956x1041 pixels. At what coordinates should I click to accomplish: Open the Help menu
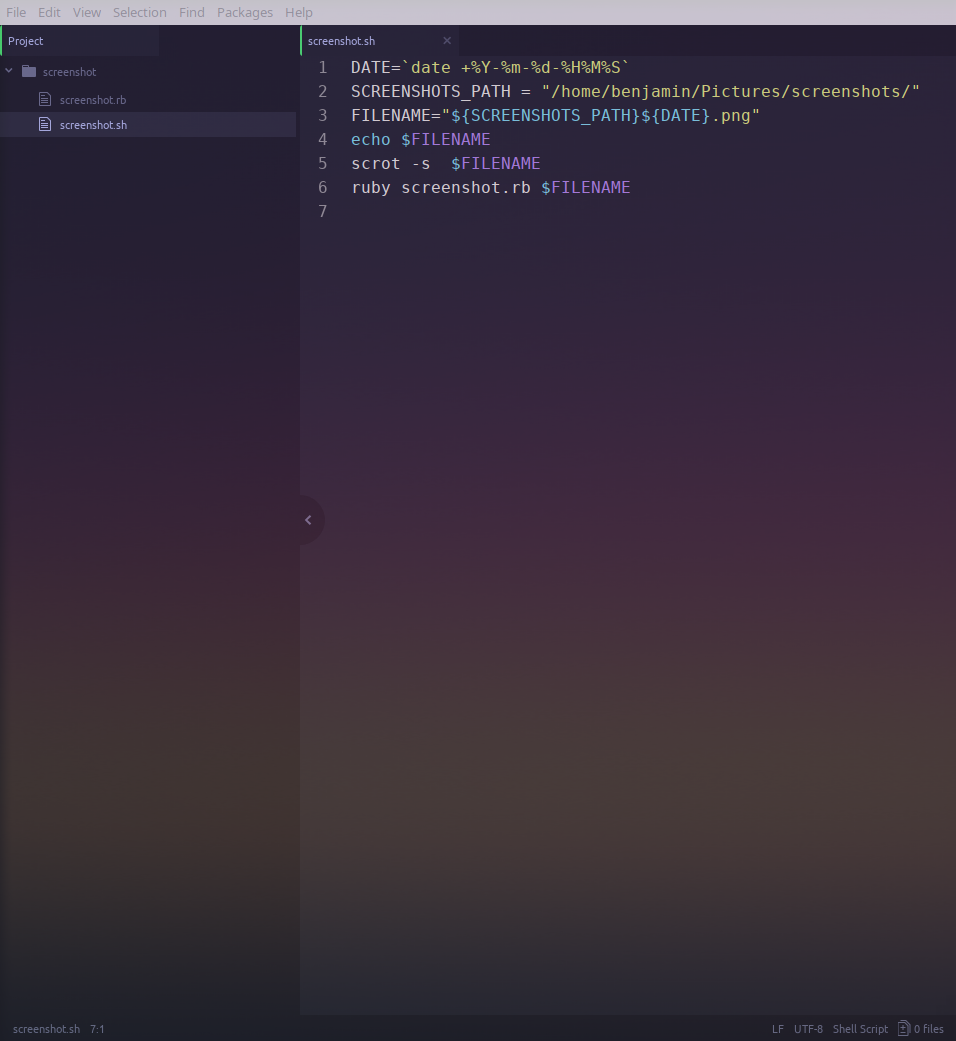(x=299, y=13)
